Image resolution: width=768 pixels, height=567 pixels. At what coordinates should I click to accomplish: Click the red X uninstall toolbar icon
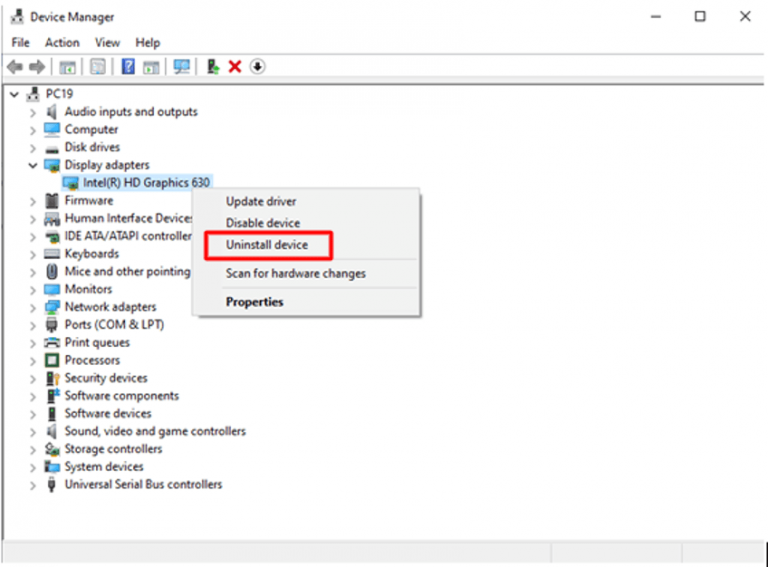(x=235, y=67)
